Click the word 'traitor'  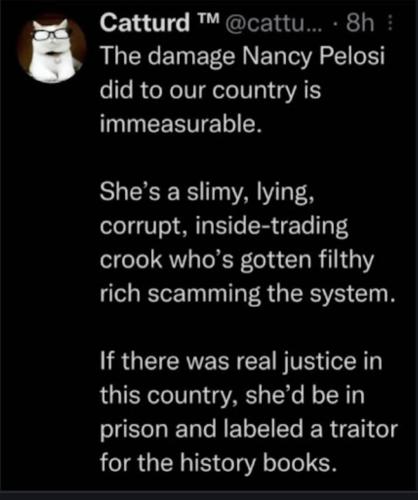click(364, 429)
